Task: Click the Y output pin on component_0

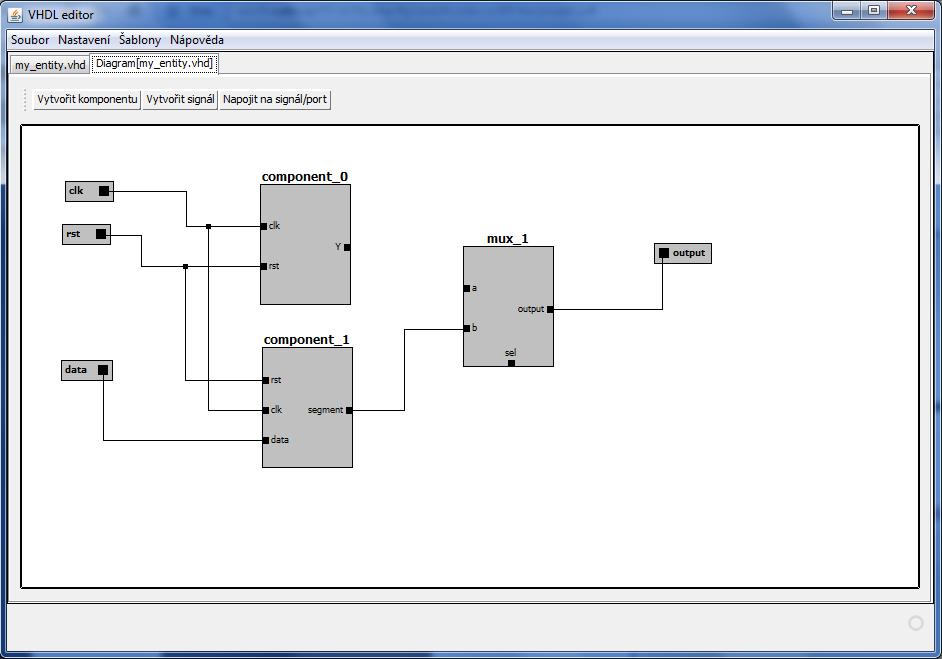Action: pyautogui.click(x=347, y=248)
